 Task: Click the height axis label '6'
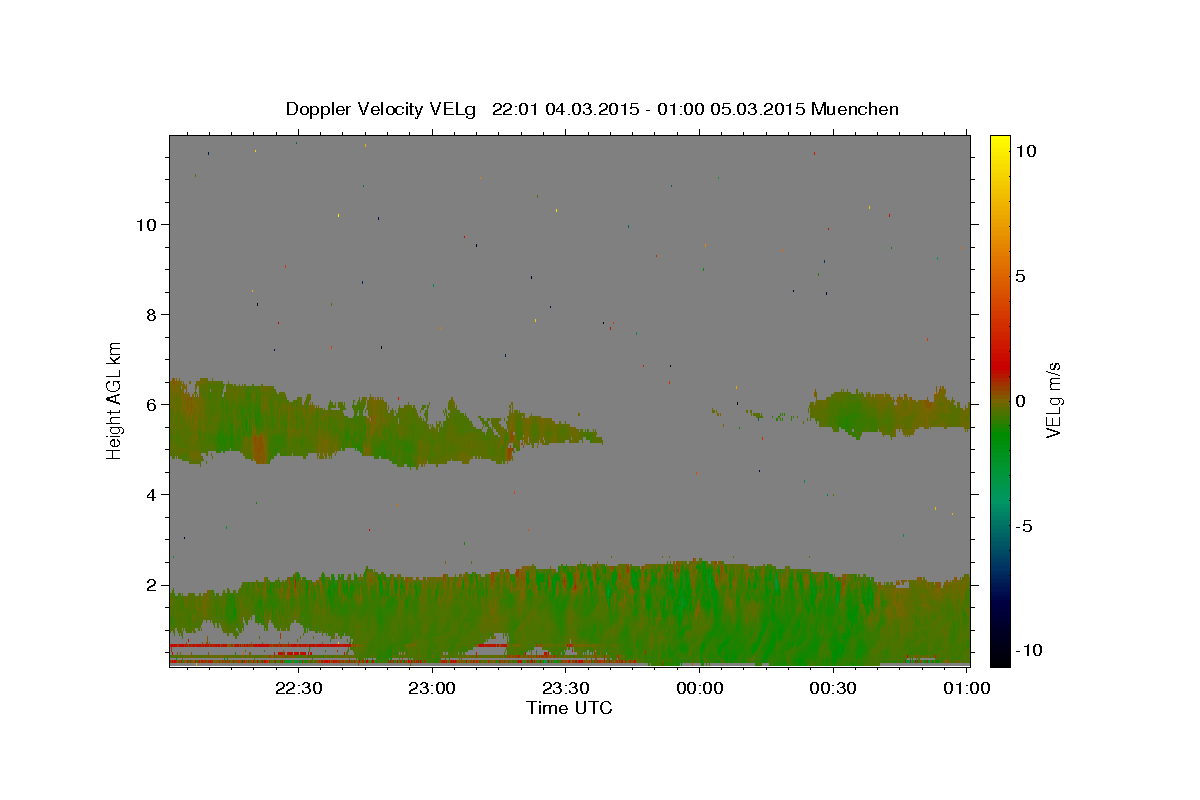point(150,405)
